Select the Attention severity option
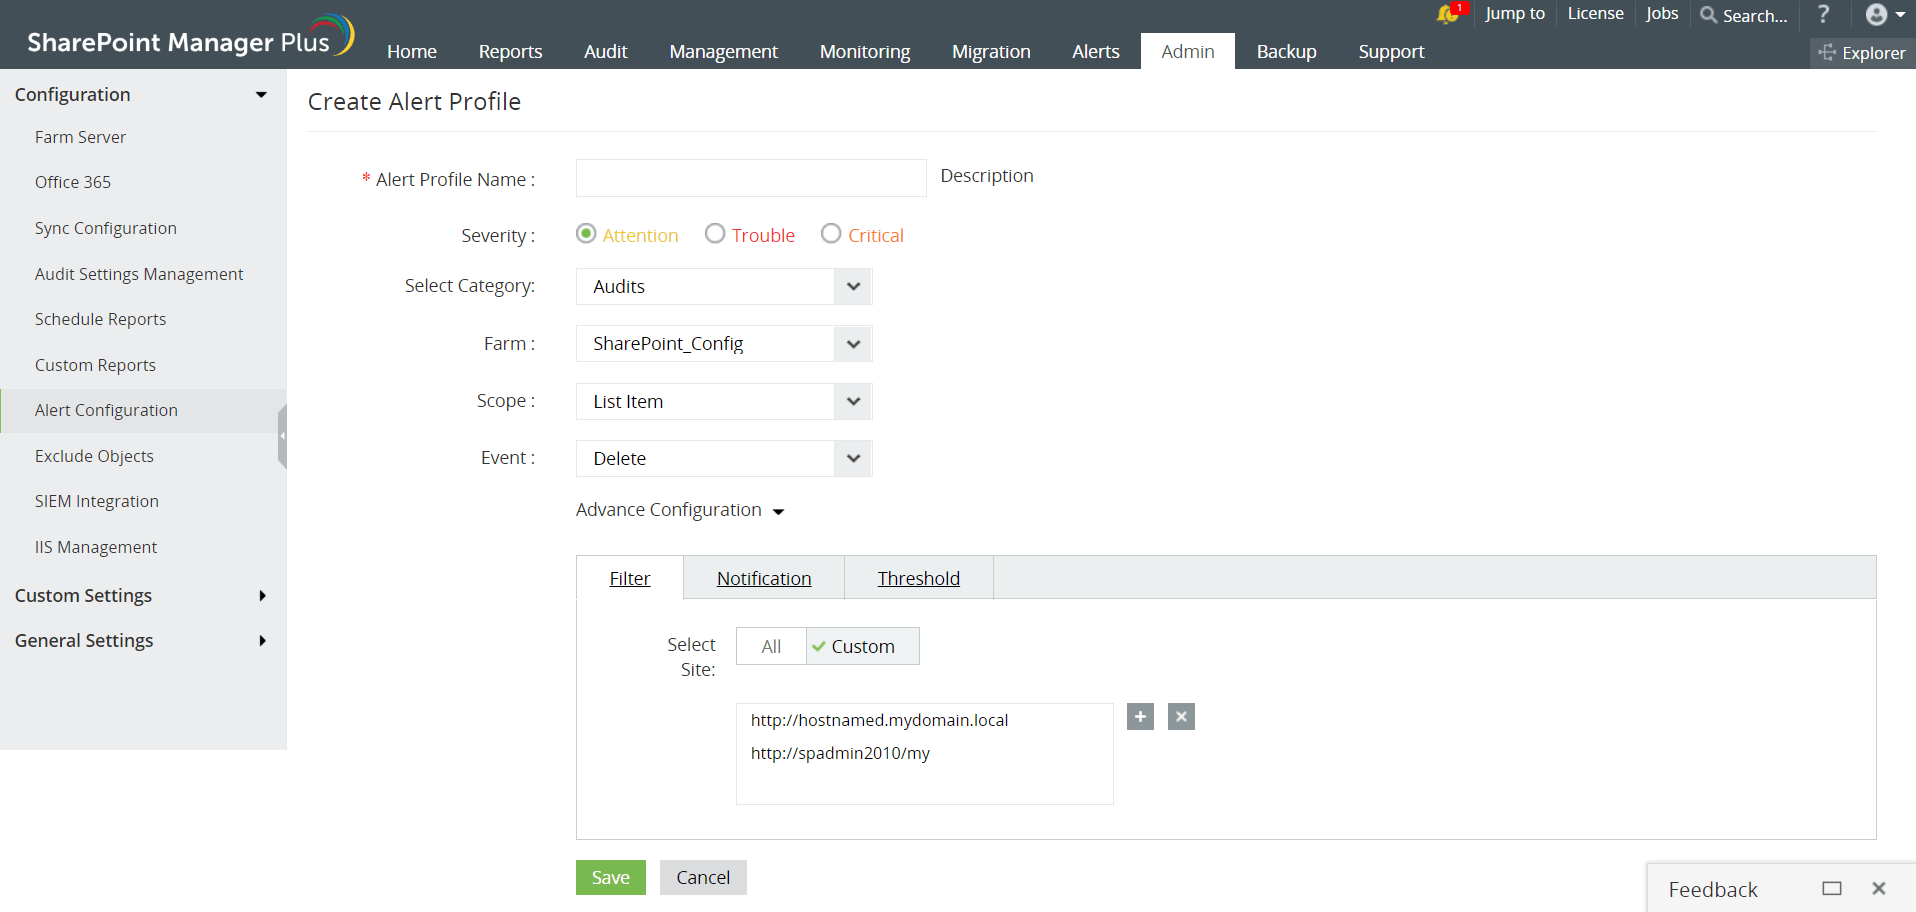The image size is (1916, 912). click(586, 234)
